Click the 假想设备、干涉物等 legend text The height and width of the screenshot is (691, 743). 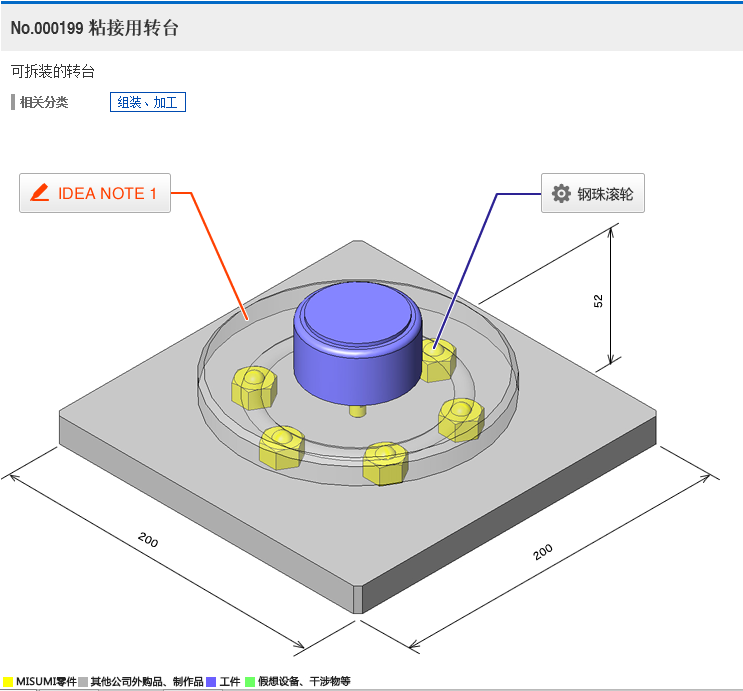304,682
